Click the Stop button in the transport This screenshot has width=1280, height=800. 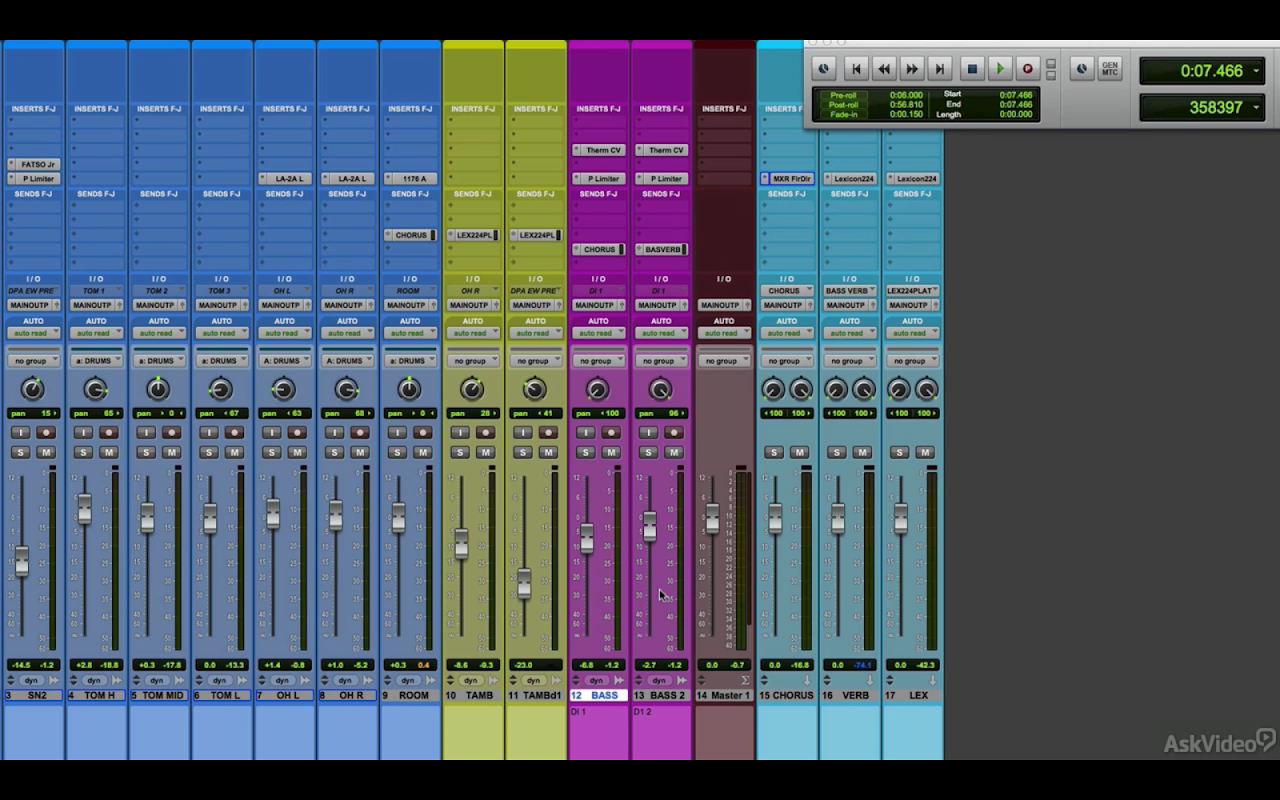point(971,69)
